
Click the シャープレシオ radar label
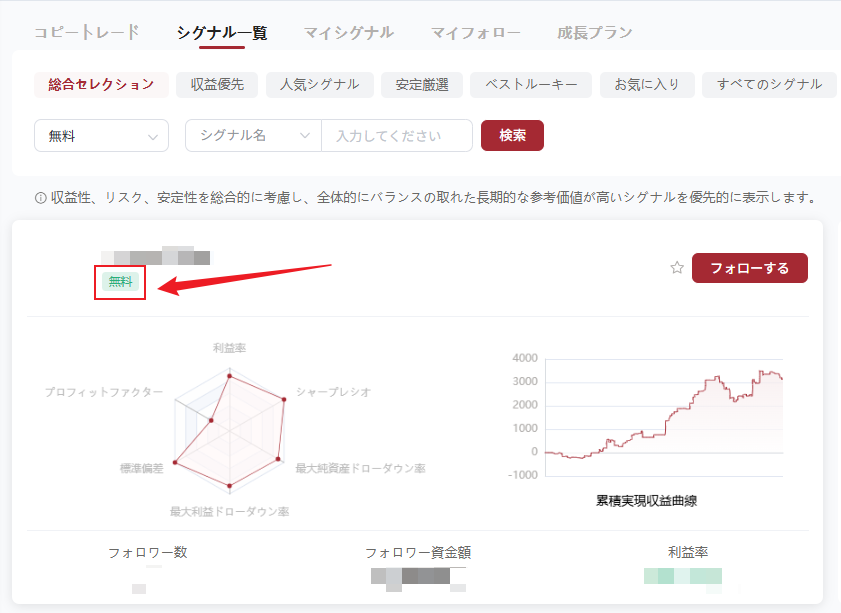(334, 392)
